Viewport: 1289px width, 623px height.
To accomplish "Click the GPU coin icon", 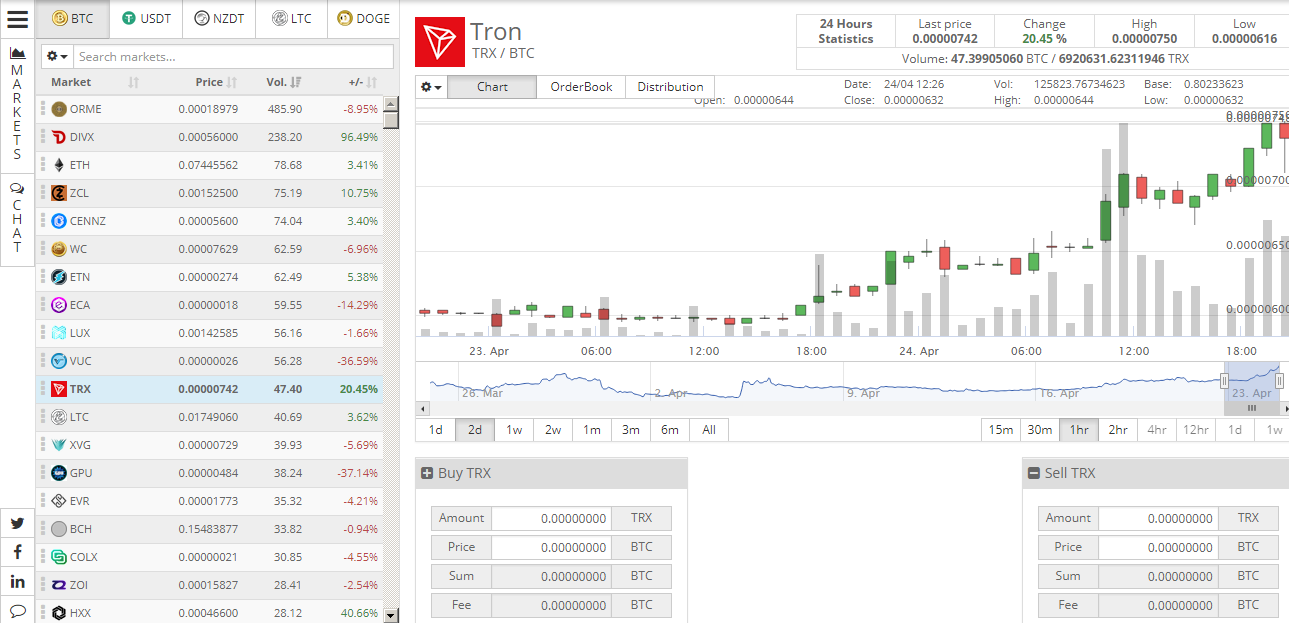I will click(x=59, y=473).
